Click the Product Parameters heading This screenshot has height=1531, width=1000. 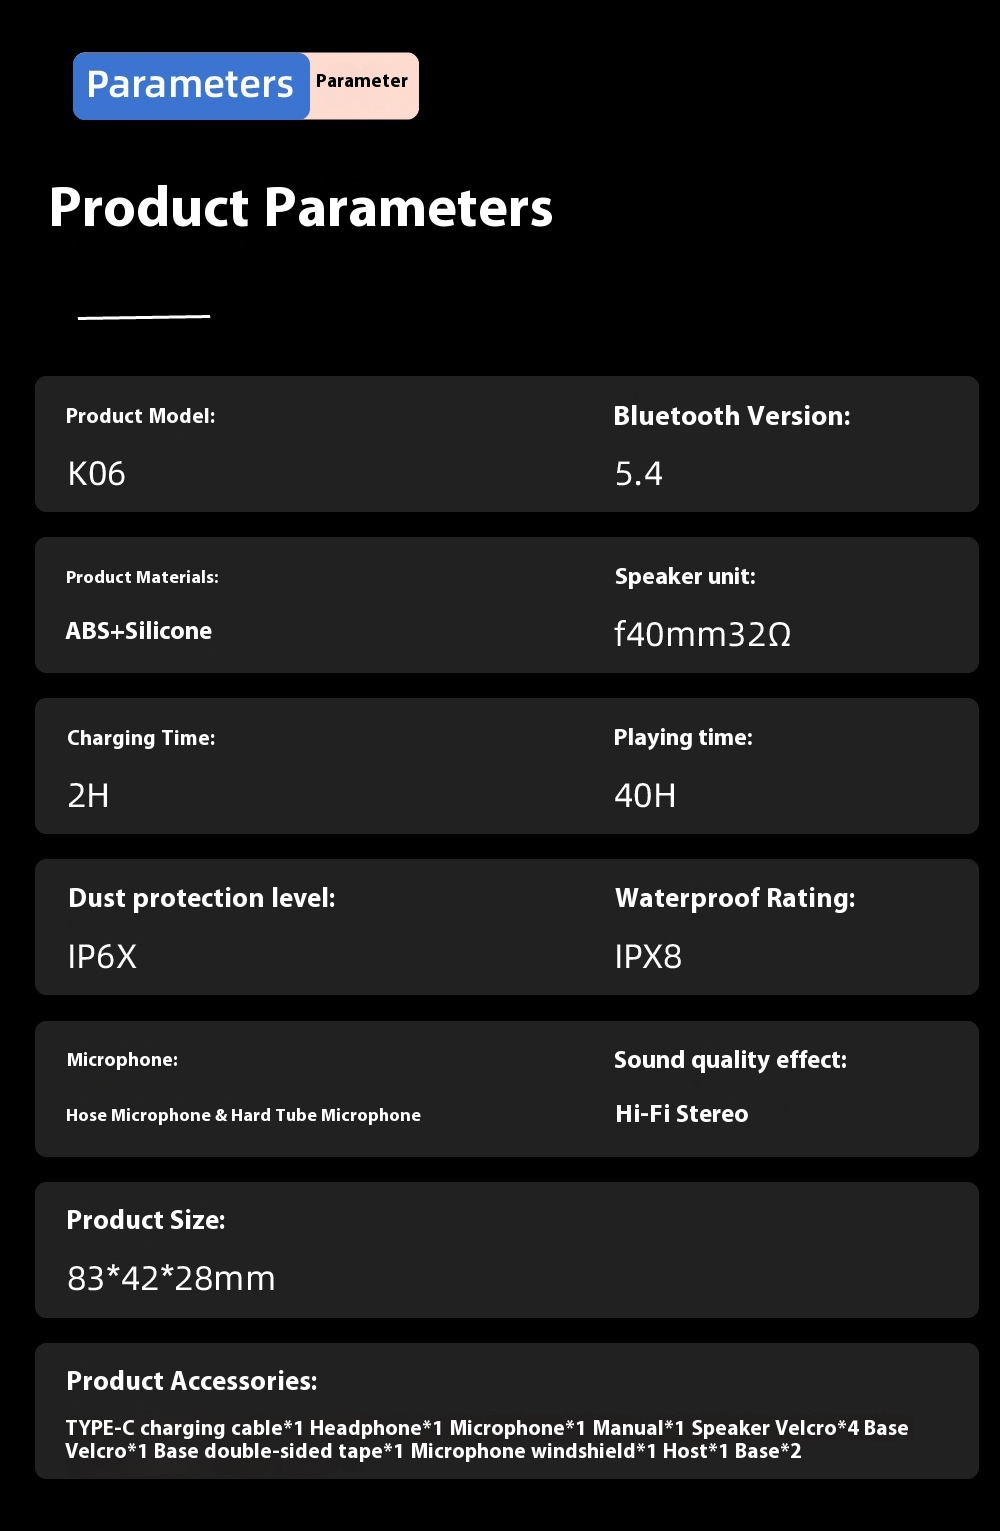pyautogui.click(x=301, y=208)
